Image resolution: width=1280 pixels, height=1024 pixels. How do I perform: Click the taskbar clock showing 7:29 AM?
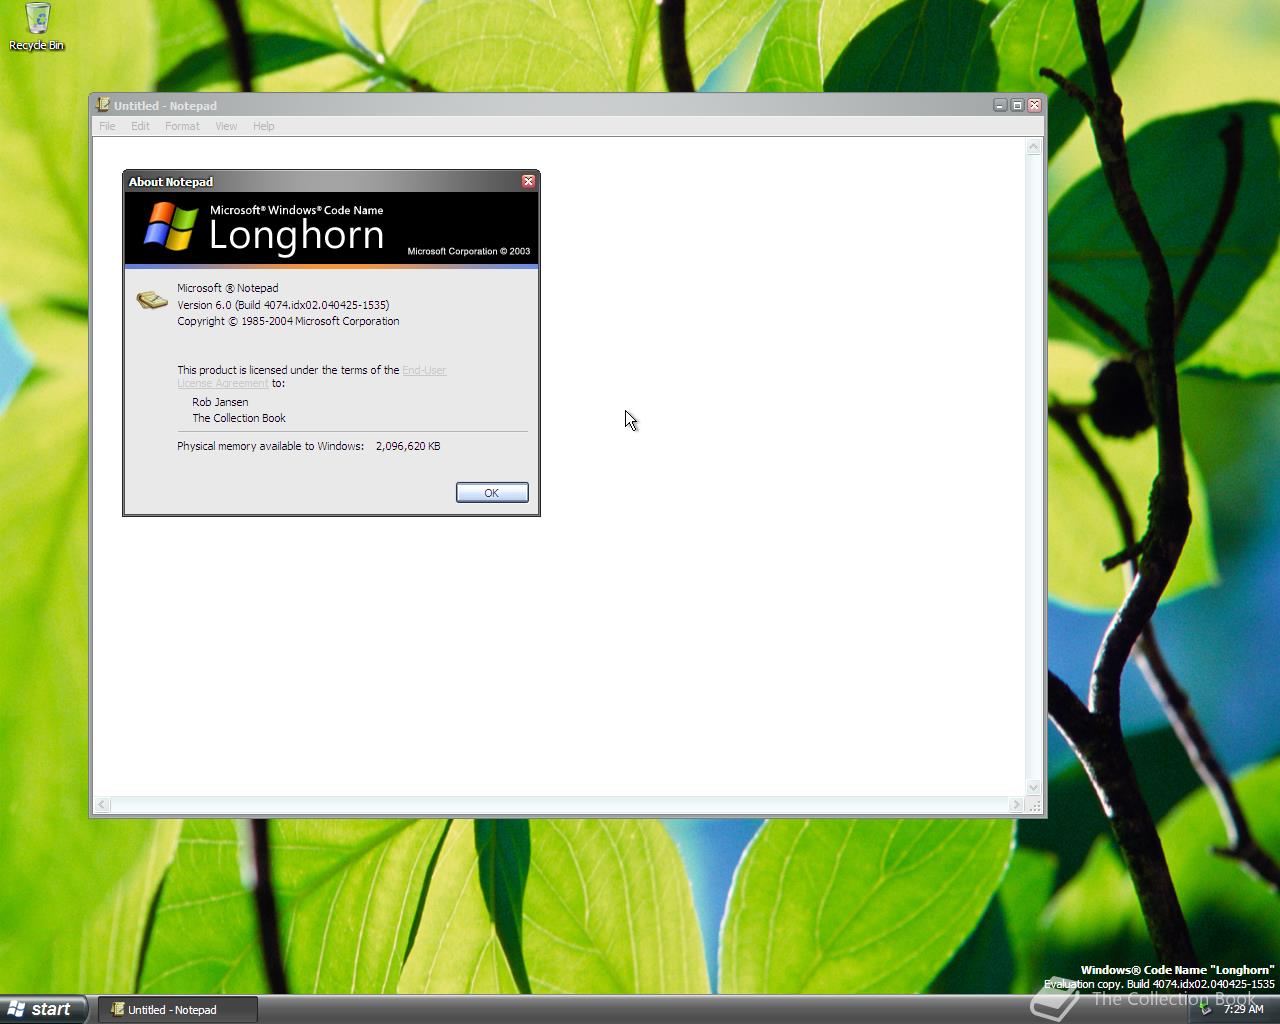click(1243, 1010)
